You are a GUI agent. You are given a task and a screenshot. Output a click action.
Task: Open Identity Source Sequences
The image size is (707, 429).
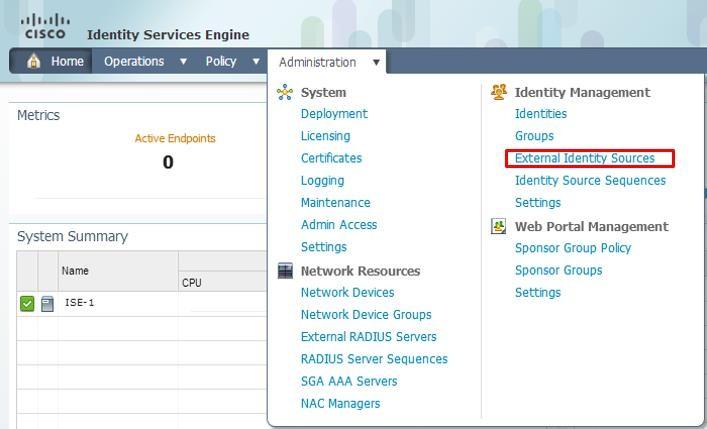coord(590,180)
